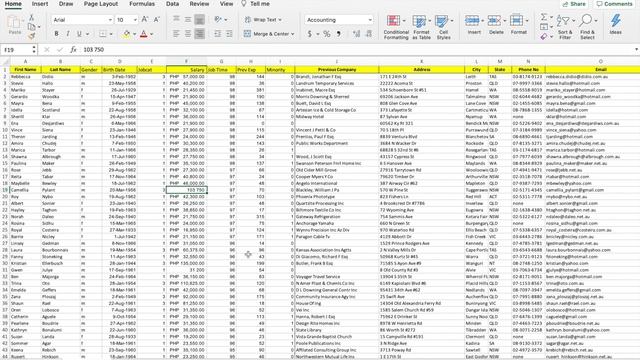640x360 pixels.
Task: Click the Fill down icon
Action: pos(544,27)
